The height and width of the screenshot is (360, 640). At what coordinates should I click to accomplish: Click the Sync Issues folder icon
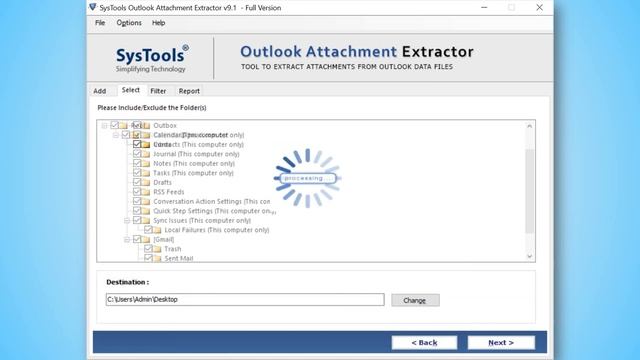click(x=146, y=220)
